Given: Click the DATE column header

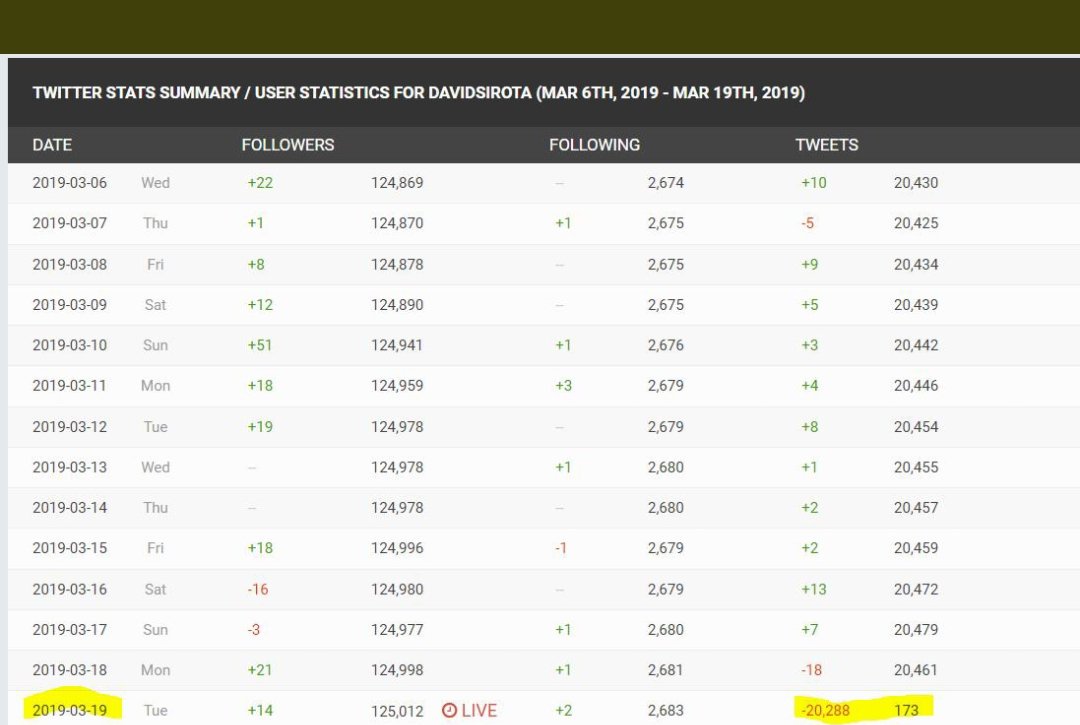Looking at the screenshot, I should tap(52, 145).
